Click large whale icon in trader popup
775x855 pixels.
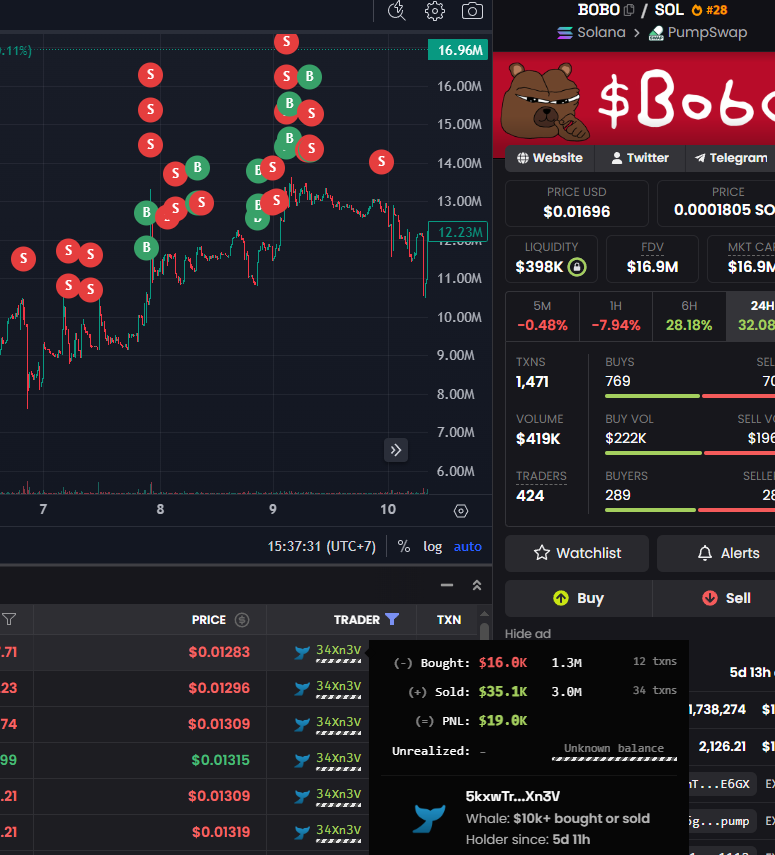coord(429,818)
